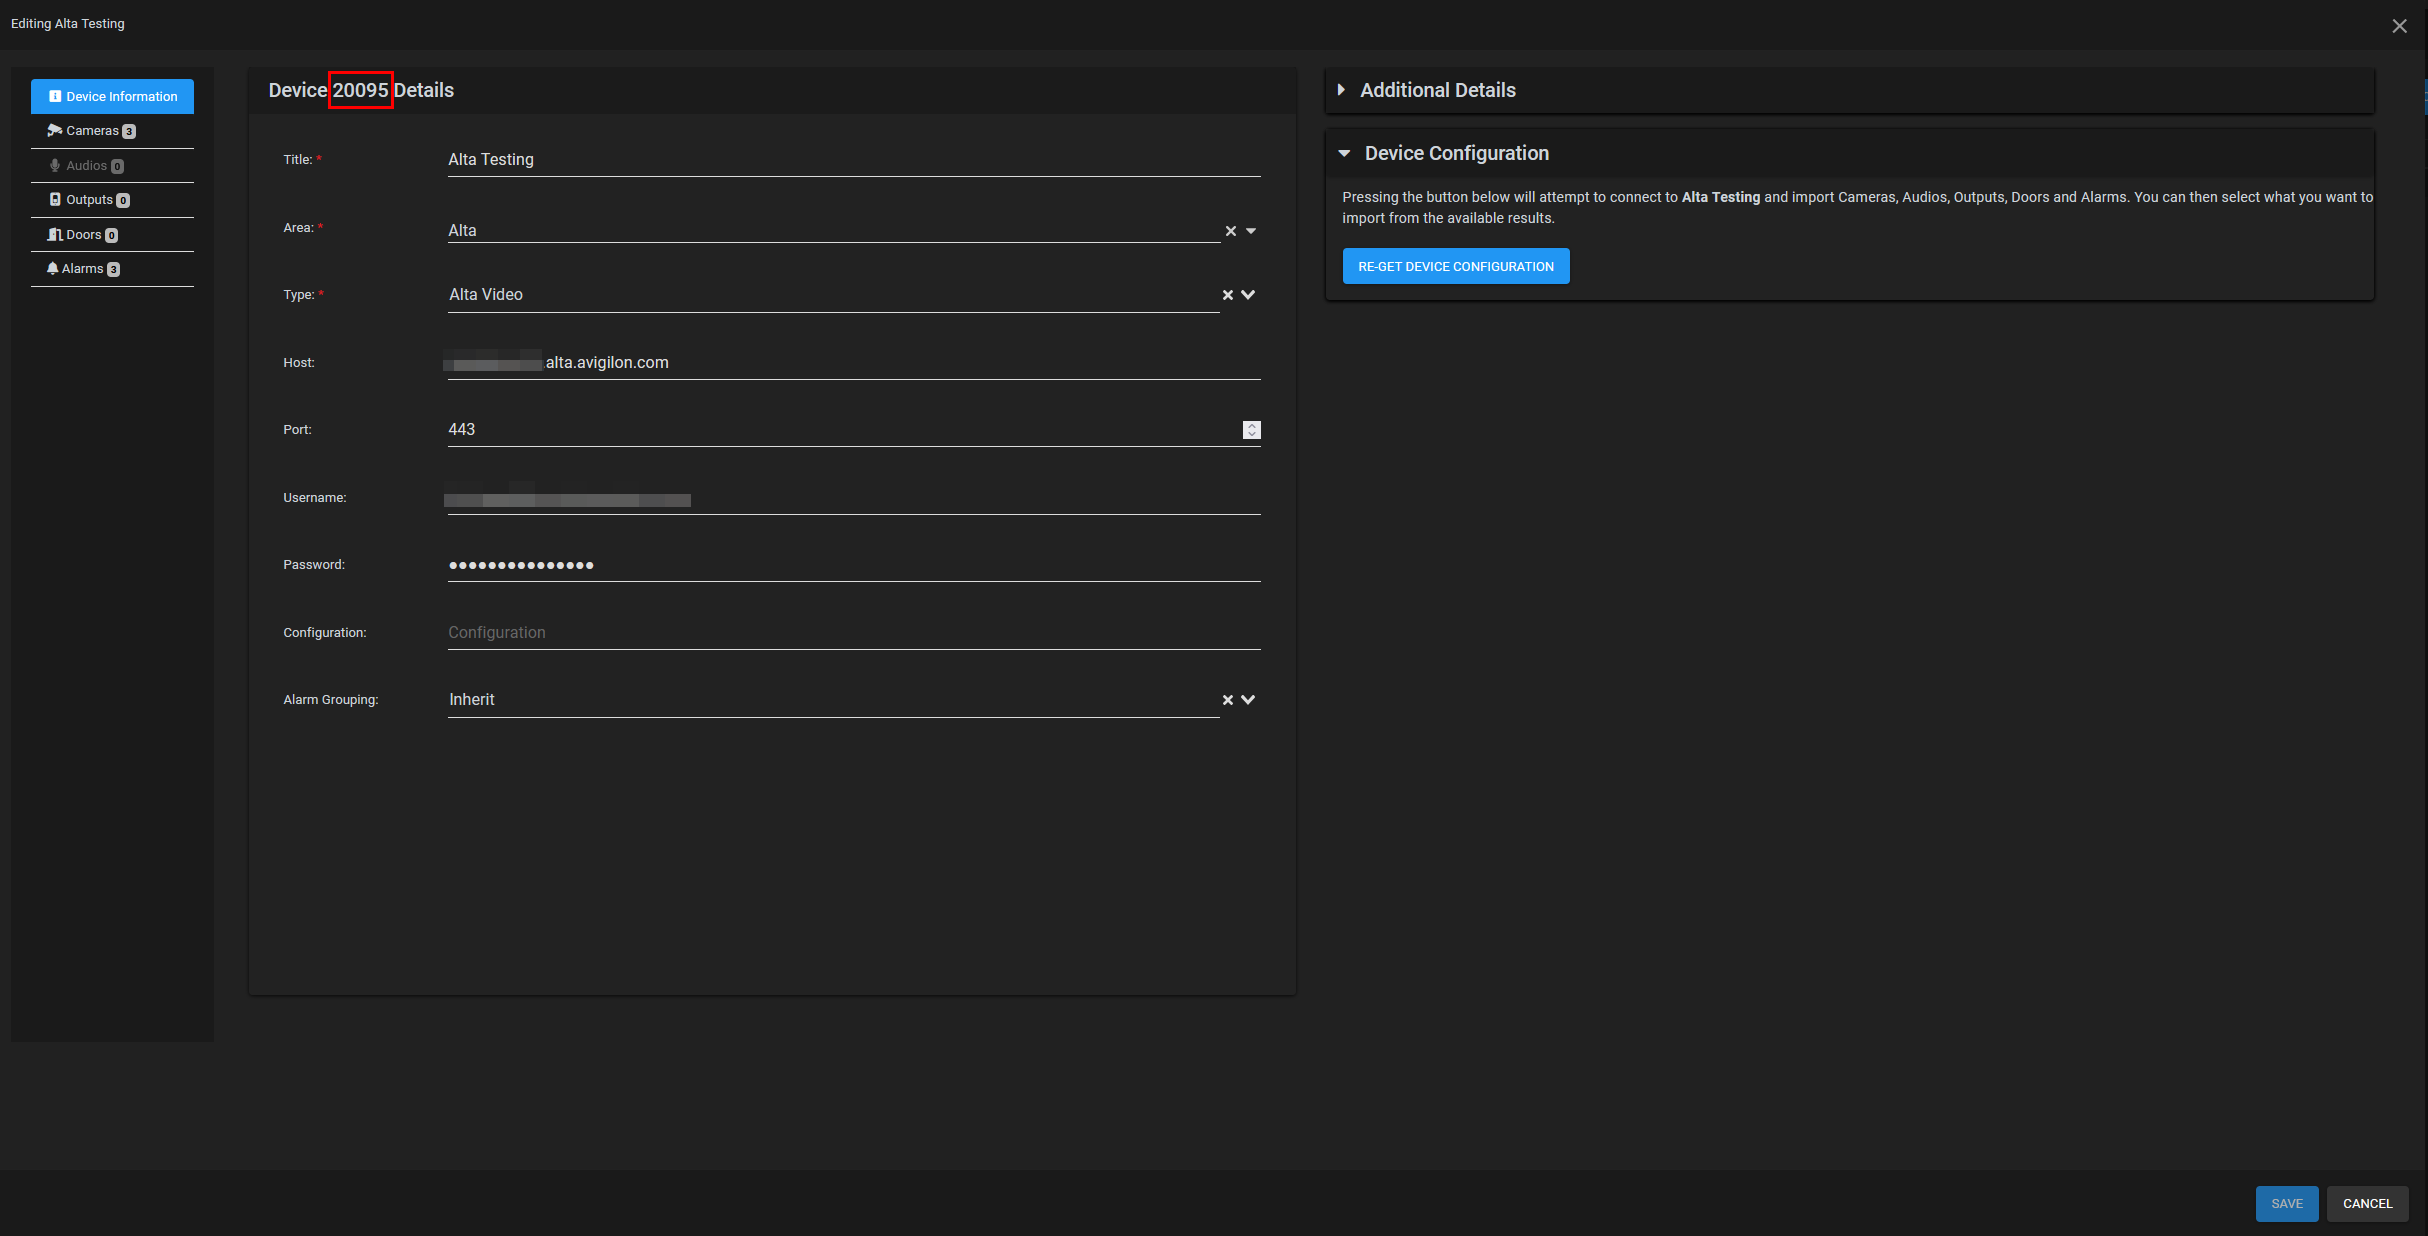This screenshot has height=1236, width=2428.
Task: Click the info icon in Device Information
Action: (x=55, y=97)
